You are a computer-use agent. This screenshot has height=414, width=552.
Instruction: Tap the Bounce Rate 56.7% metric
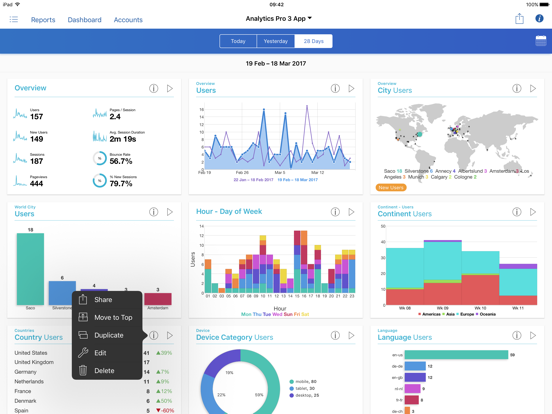click(113, 159)
